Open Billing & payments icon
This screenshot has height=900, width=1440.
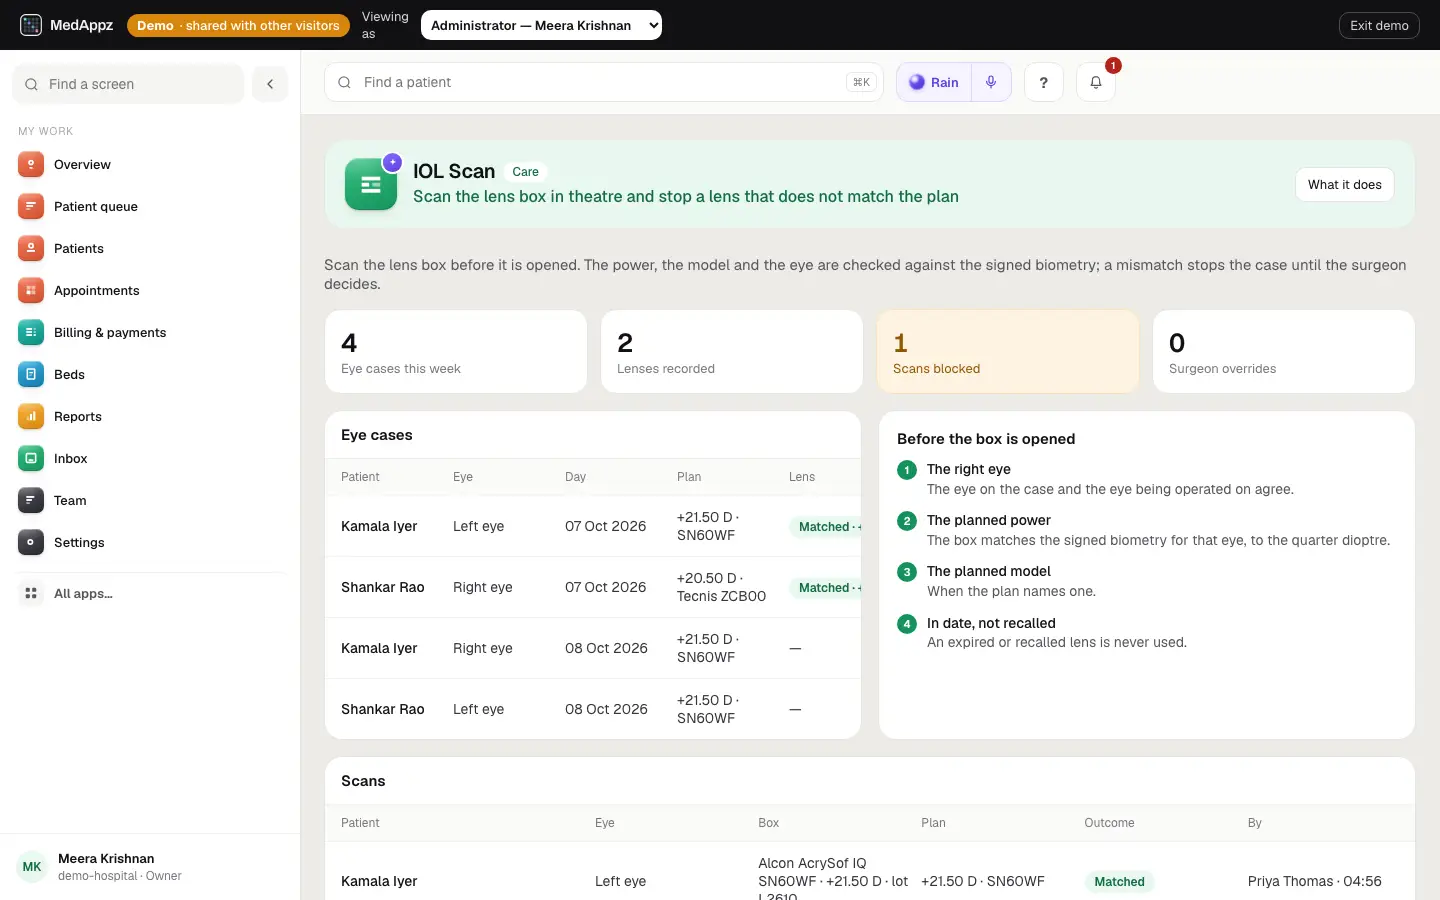point(31,333)
